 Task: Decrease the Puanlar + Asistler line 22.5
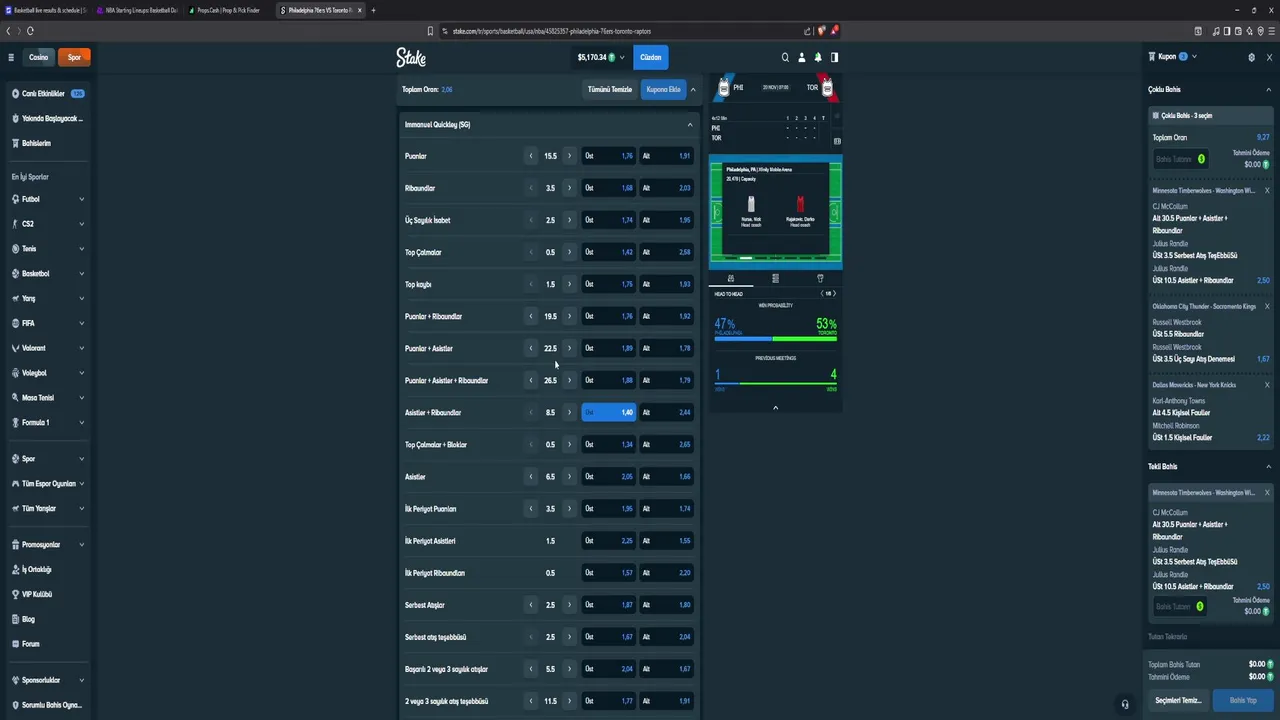click(531, 348)
